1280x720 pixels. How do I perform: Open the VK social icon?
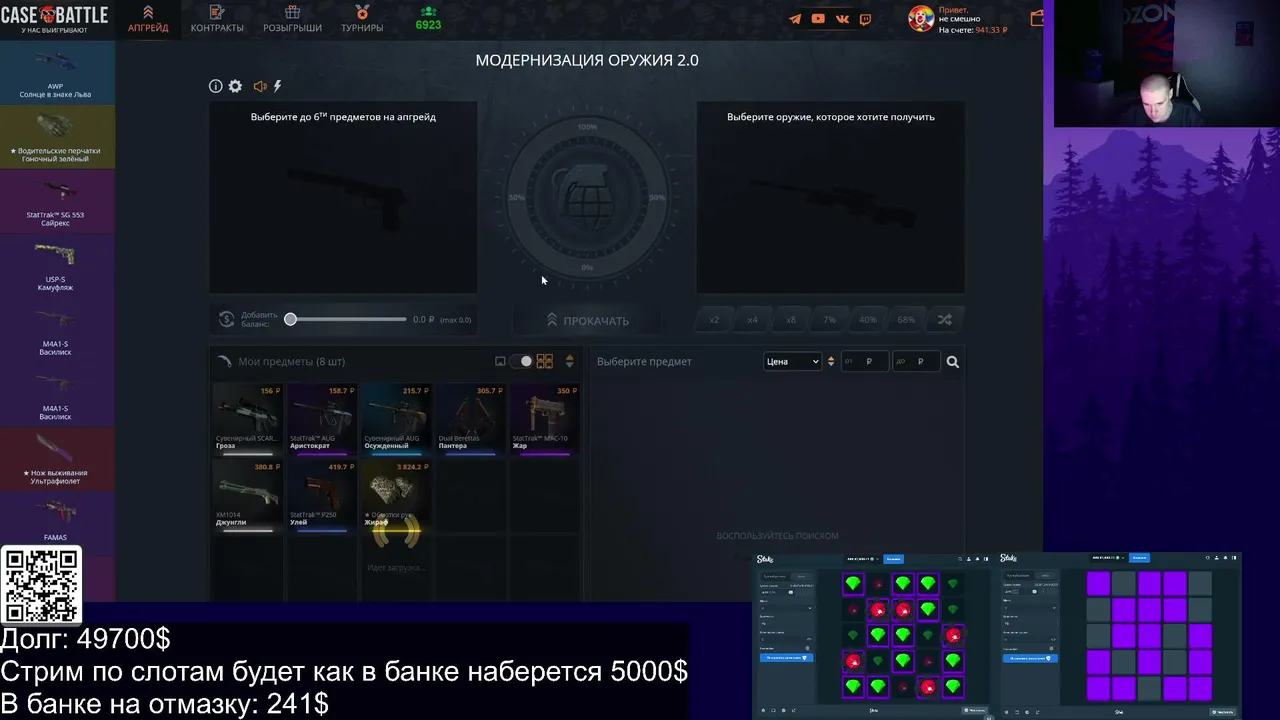click(x=842, y=19)
